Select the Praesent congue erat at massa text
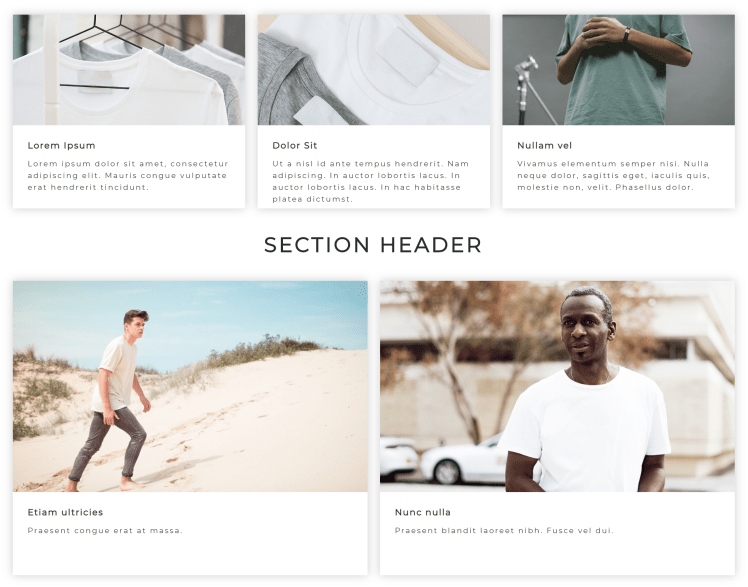This screenshot has height=587, width=748. (105, 530)
